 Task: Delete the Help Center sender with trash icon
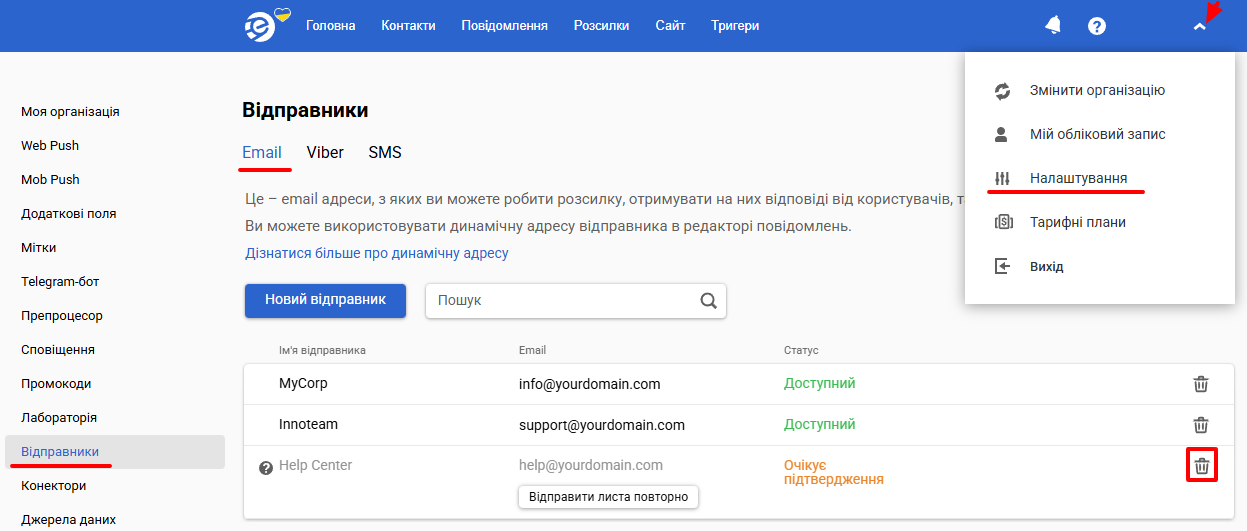tap(1202, 466)
